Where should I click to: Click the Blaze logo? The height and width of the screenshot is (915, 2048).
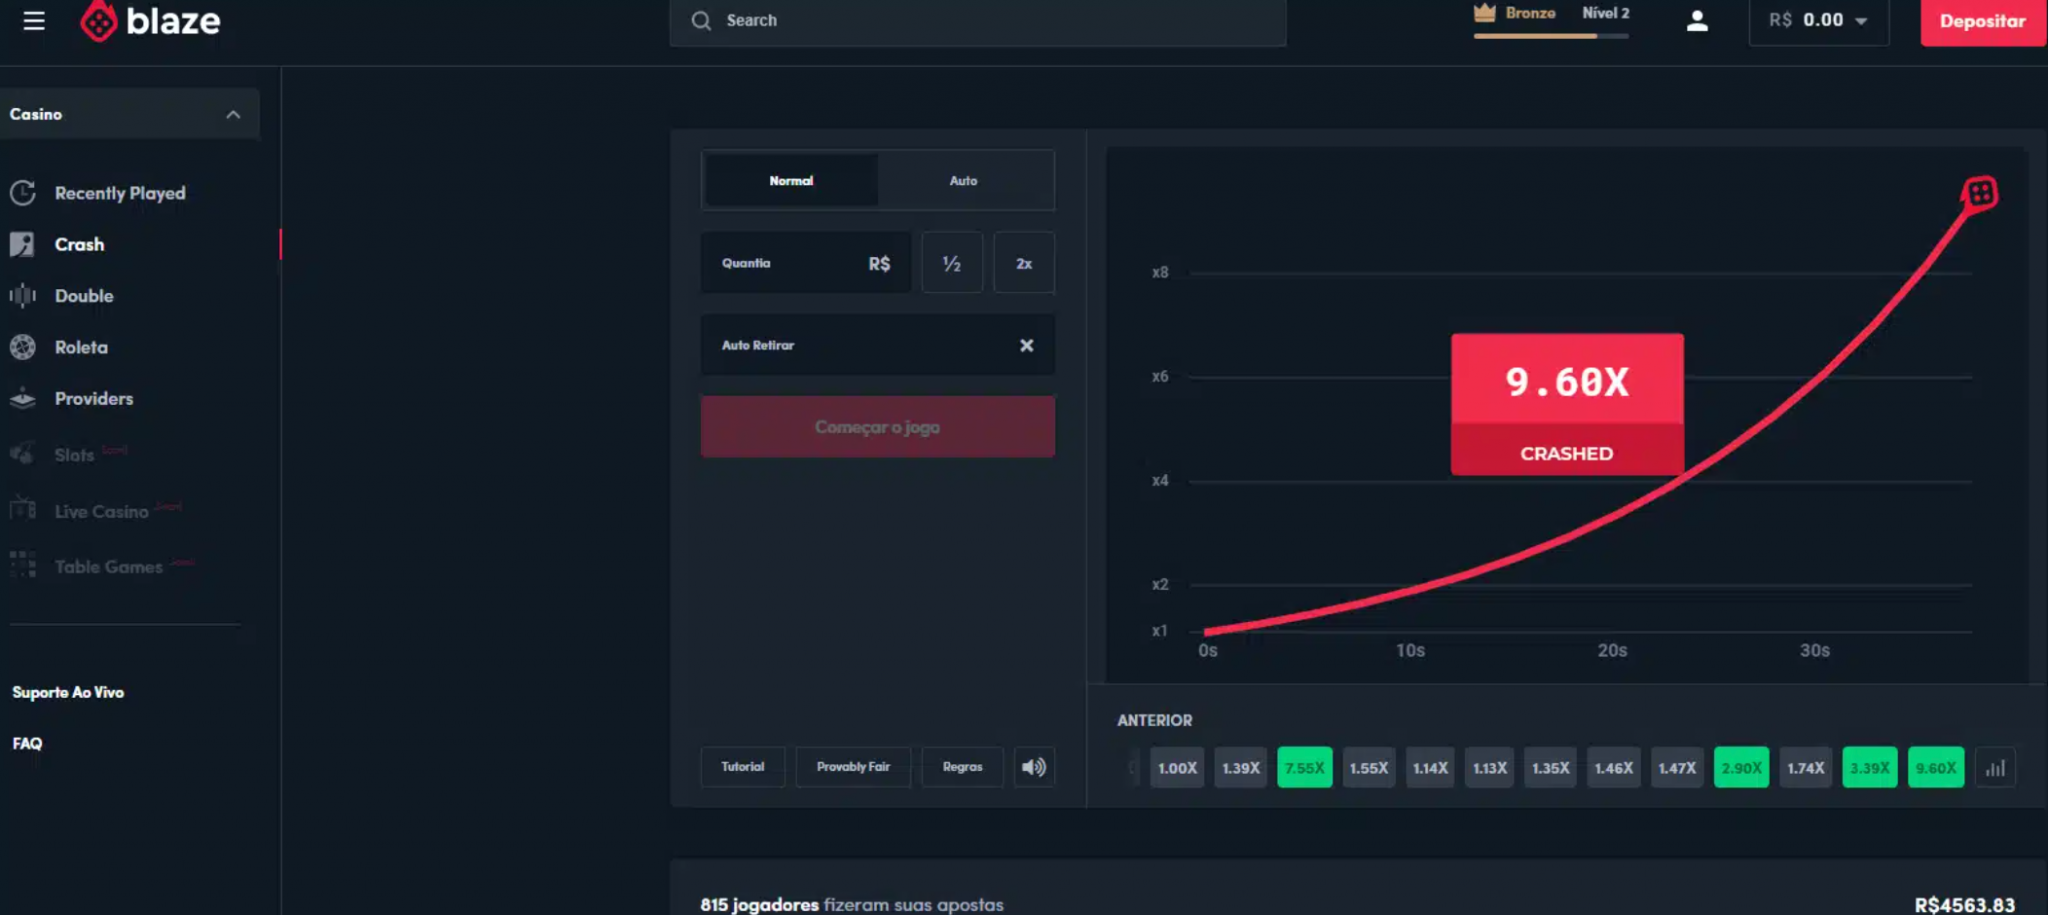[148, 18]
